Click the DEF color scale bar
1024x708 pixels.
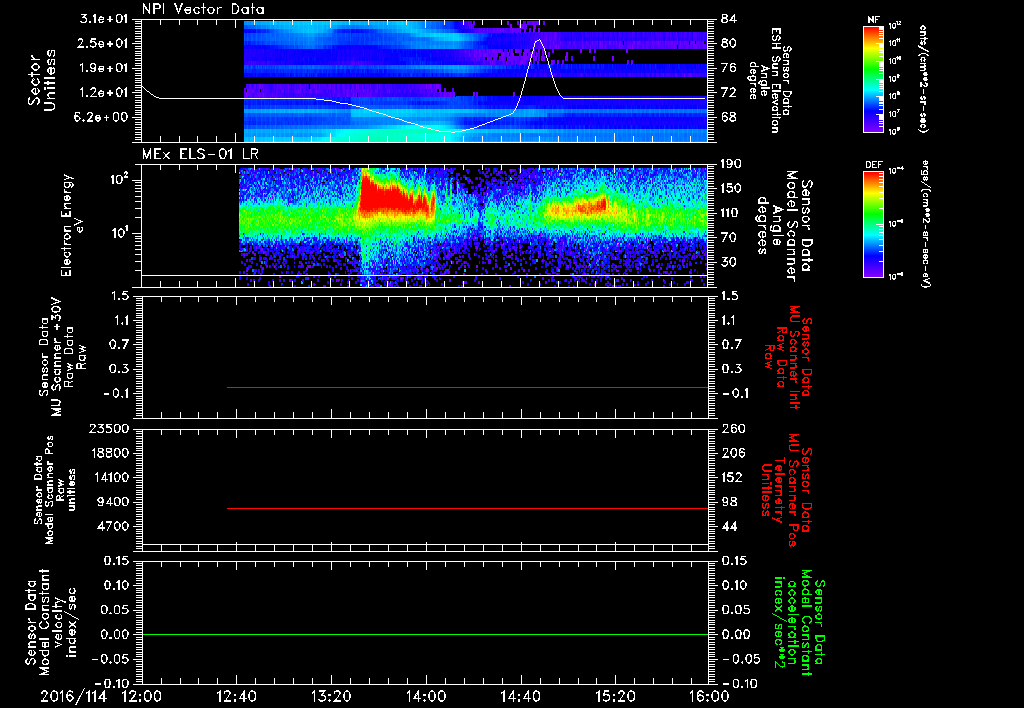point(873,224)
